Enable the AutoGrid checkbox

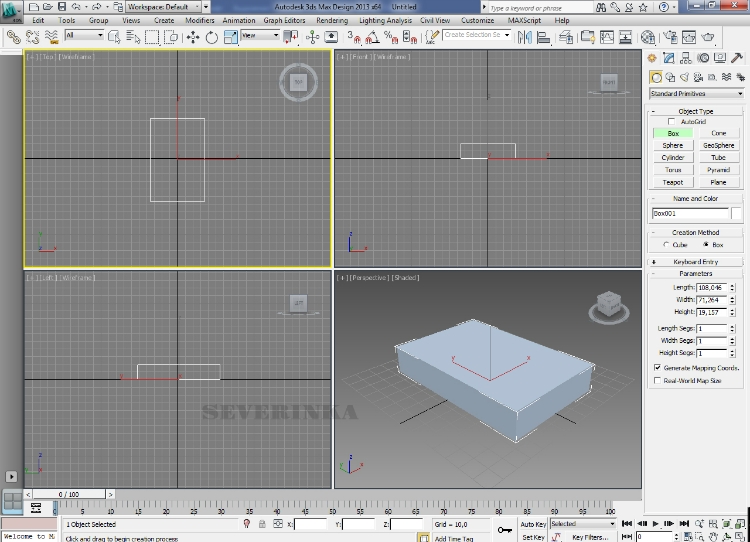tap(671, 121)
